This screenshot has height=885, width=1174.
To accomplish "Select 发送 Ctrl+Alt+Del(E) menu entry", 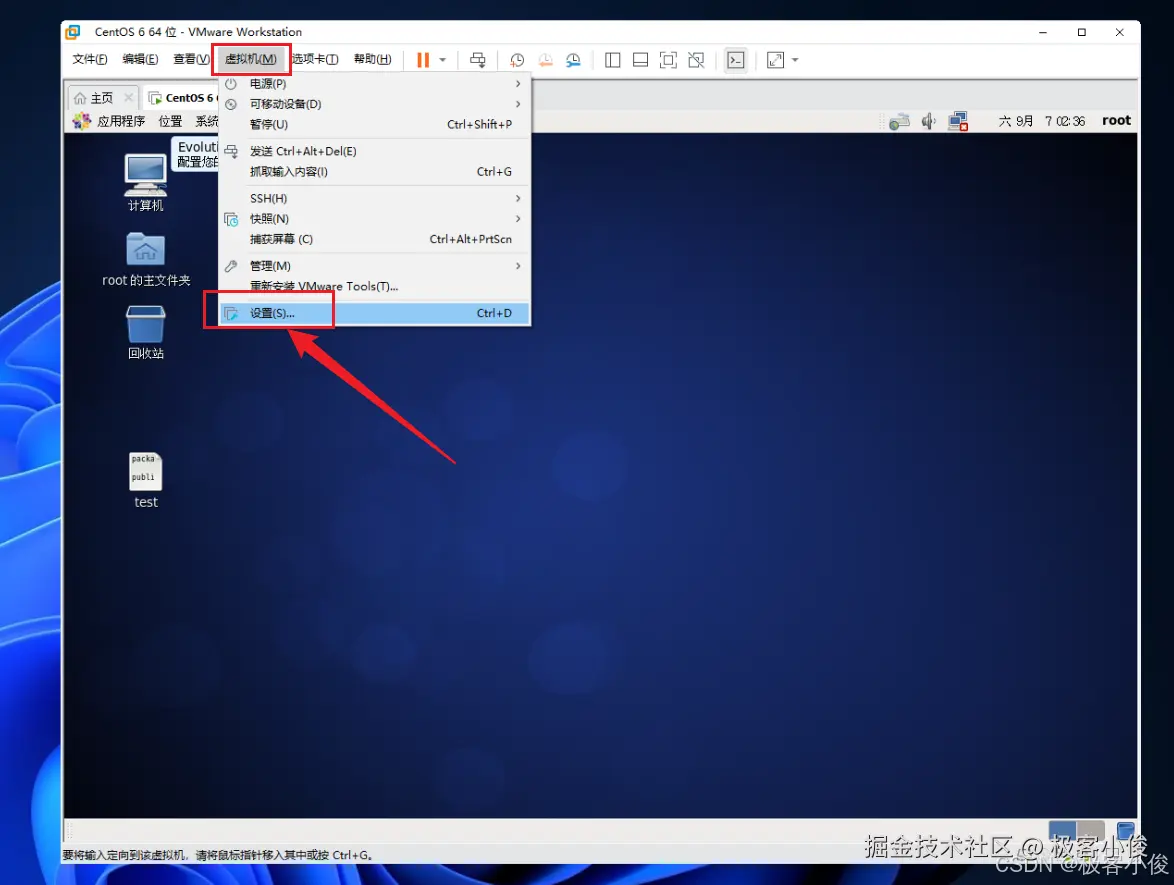I will 374,151.
